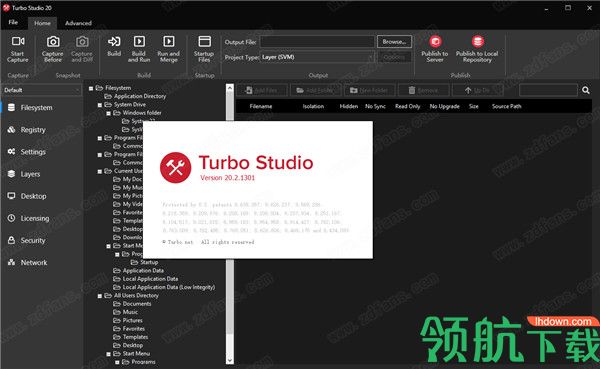Click the Isolation column header

(313, 106)
